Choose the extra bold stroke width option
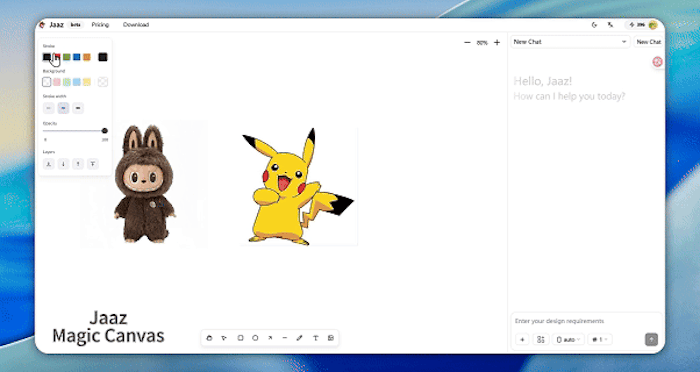 tap(78, 108)
